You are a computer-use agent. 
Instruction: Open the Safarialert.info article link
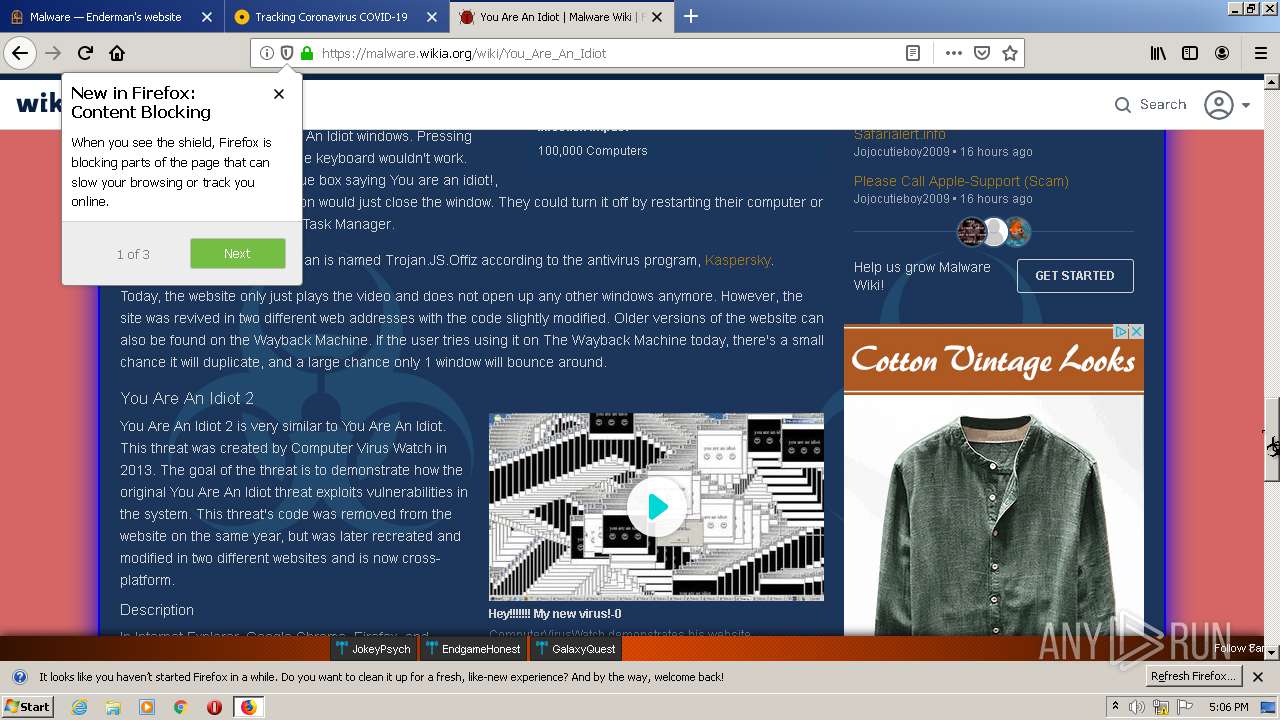(899, 134)
